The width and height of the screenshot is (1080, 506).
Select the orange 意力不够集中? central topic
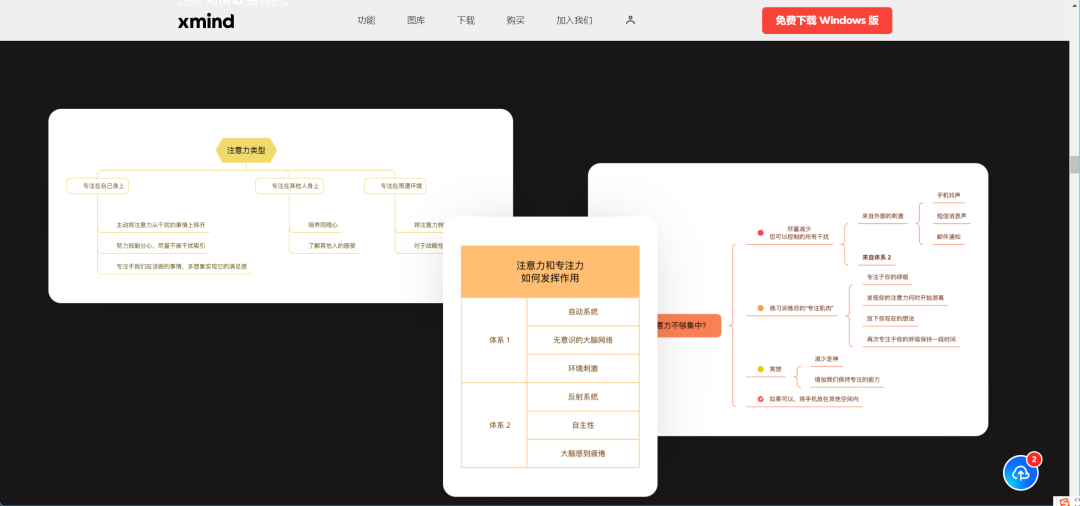pos(687,326)
